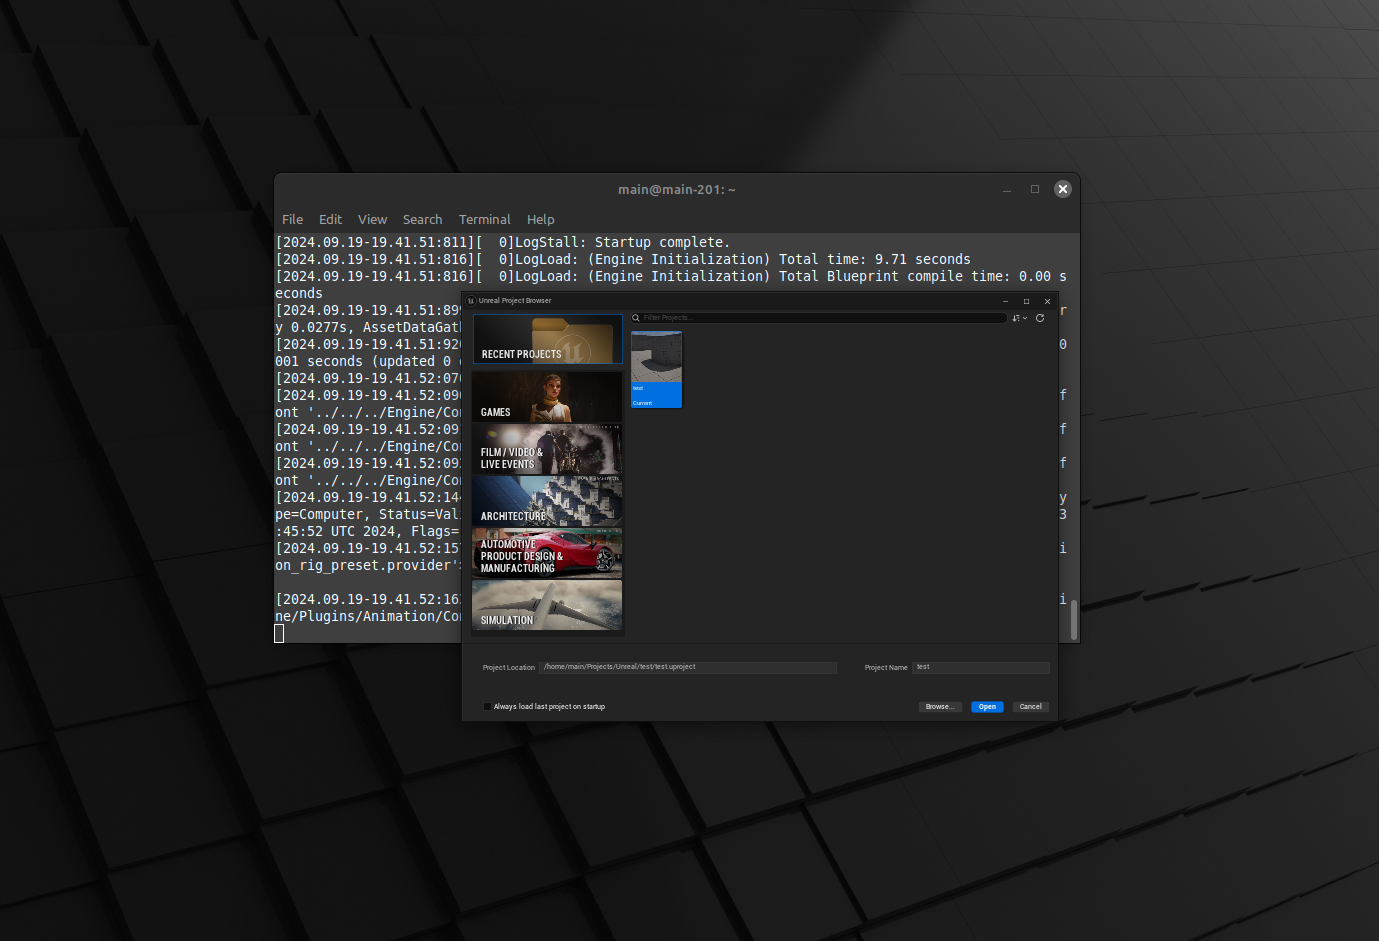Open the File menu in the terminal
1379x941 pixels.
[x=293, y=220]
